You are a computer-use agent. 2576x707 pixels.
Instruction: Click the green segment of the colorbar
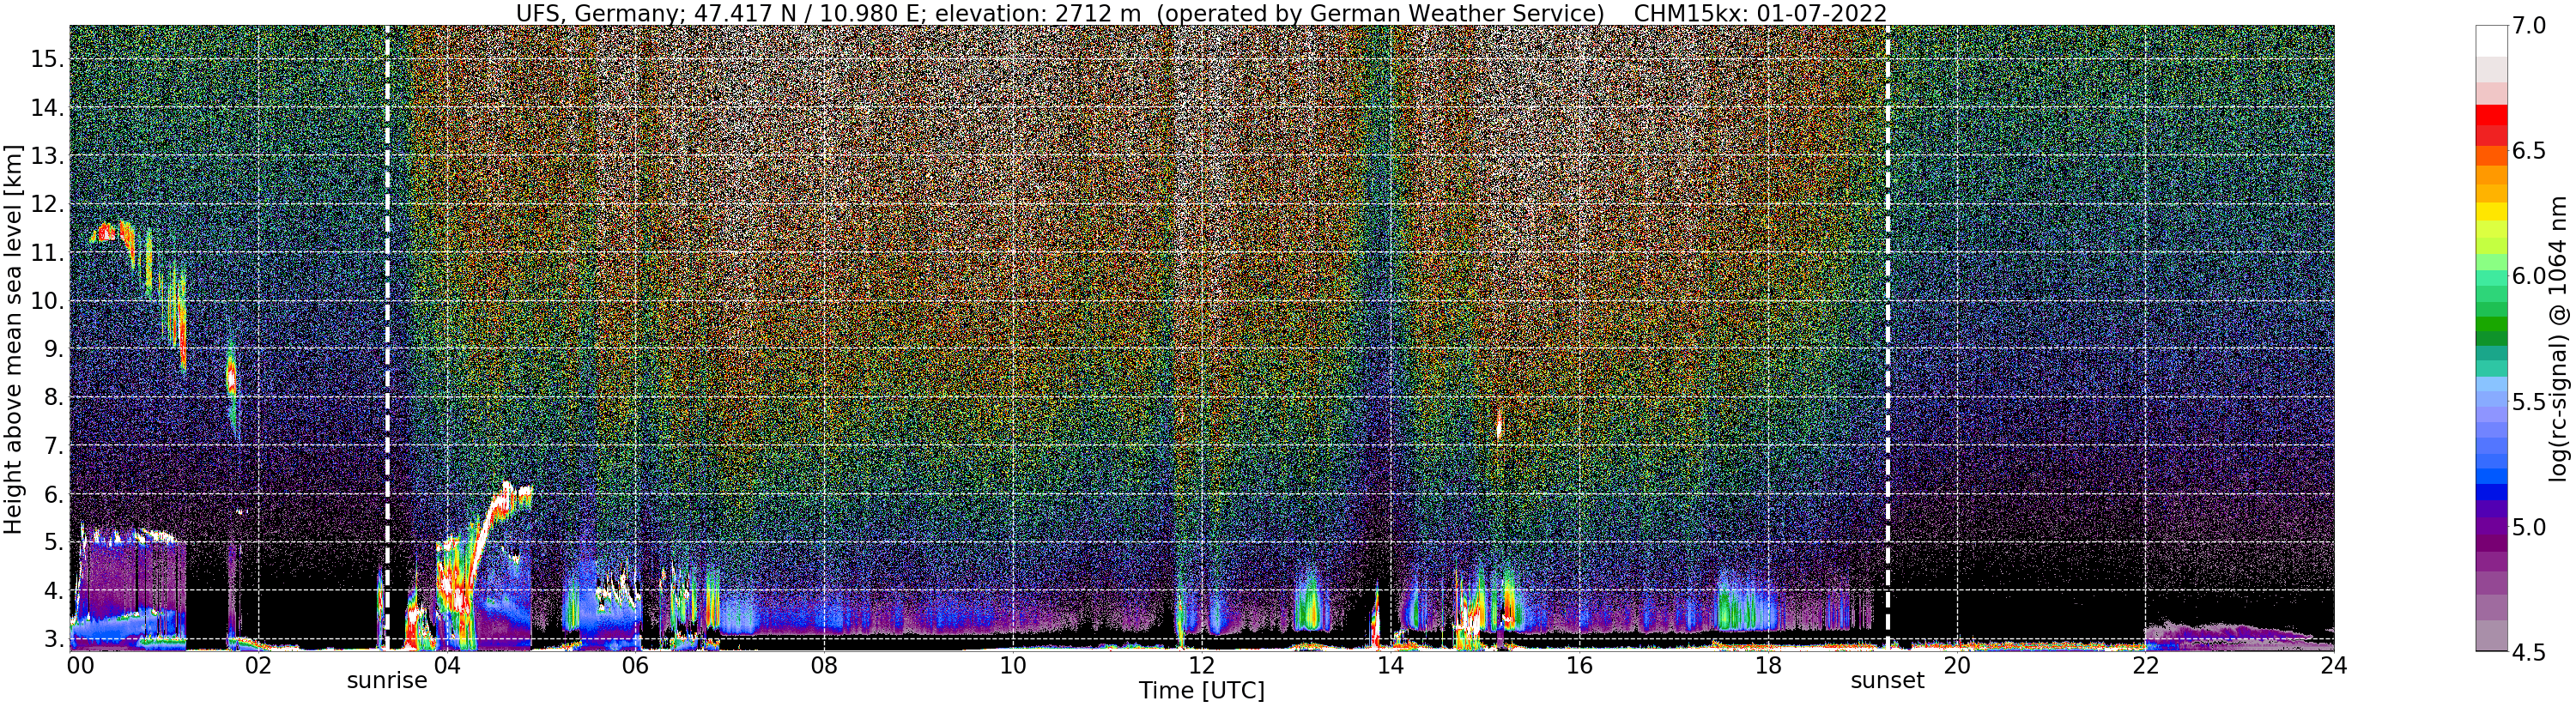point(2491,326)
